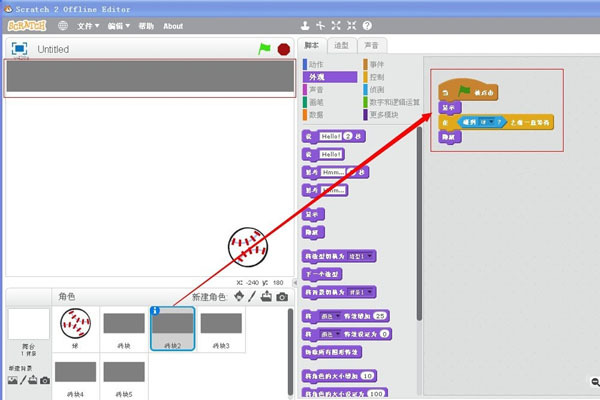Open the language globe menu
This screenshot has width=600, height=400.
63,26
